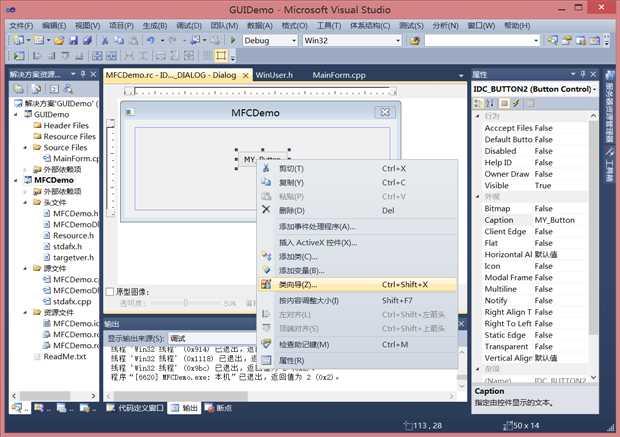Click the Save floppy disk icon
The width and height of the screenshot is (620, 437).
(x=74, y=40)
